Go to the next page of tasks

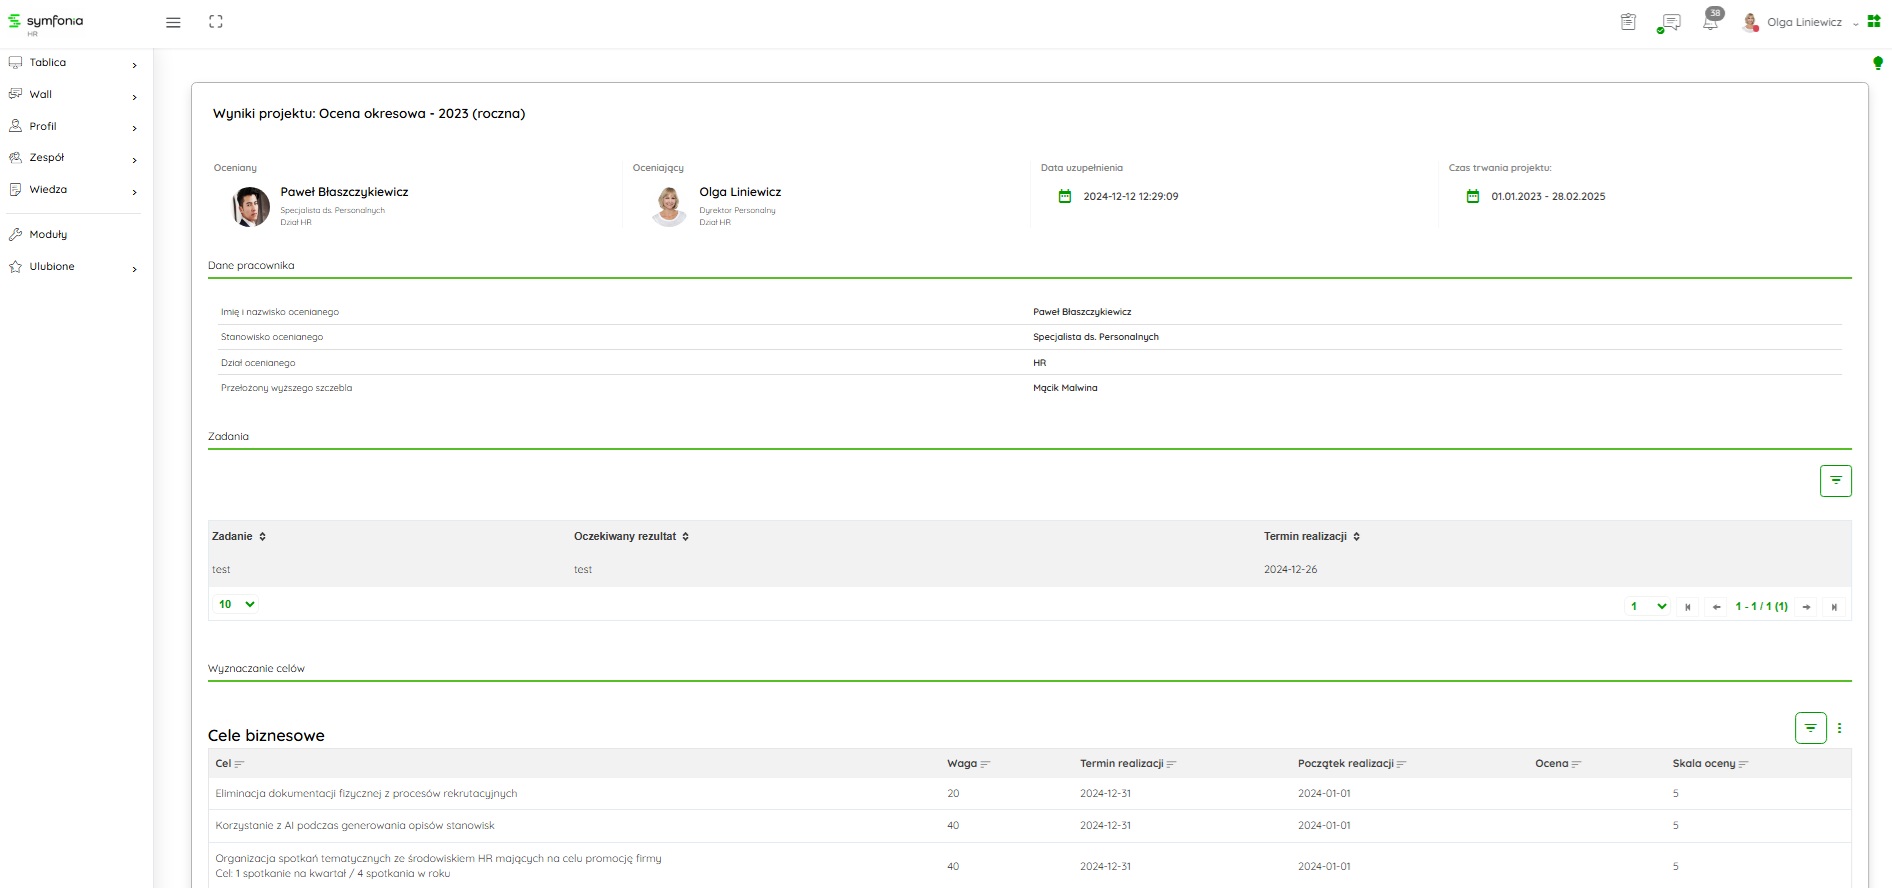pos(1806,607)
